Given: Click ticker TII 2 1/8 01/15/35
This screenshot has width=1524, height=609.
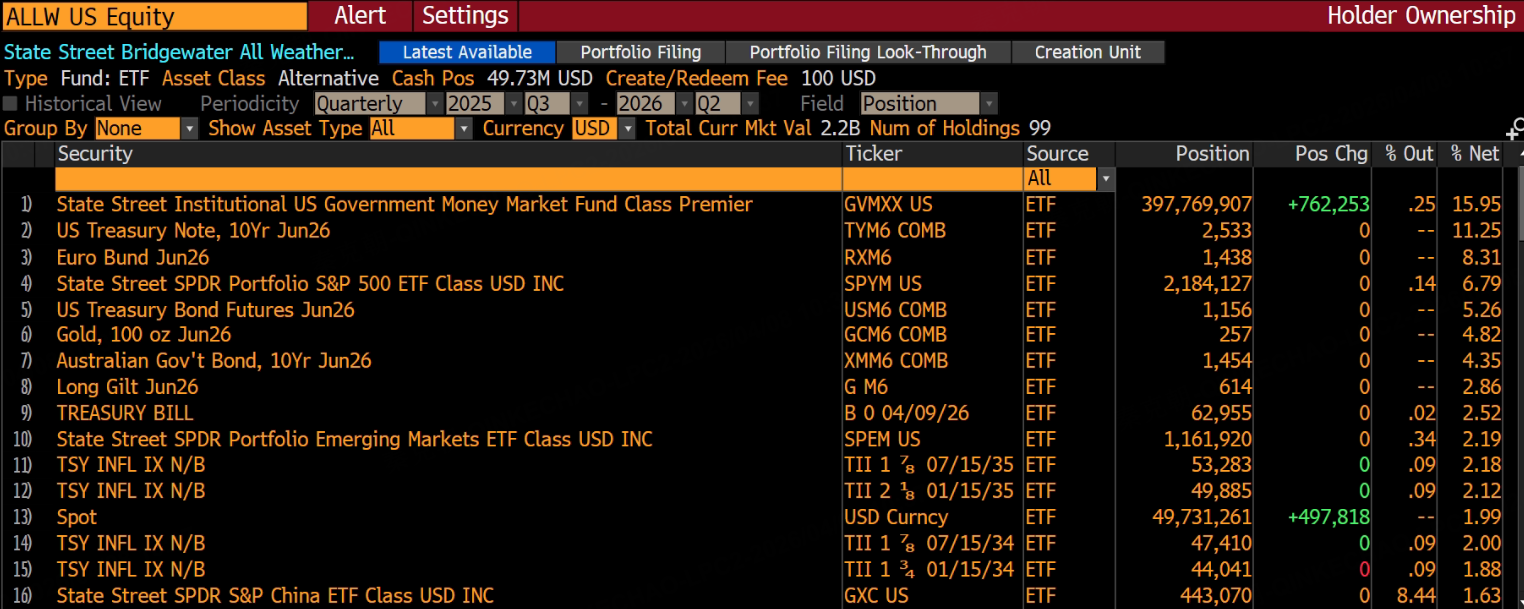Looking at the screenshot, I should (x=930, y=491).
